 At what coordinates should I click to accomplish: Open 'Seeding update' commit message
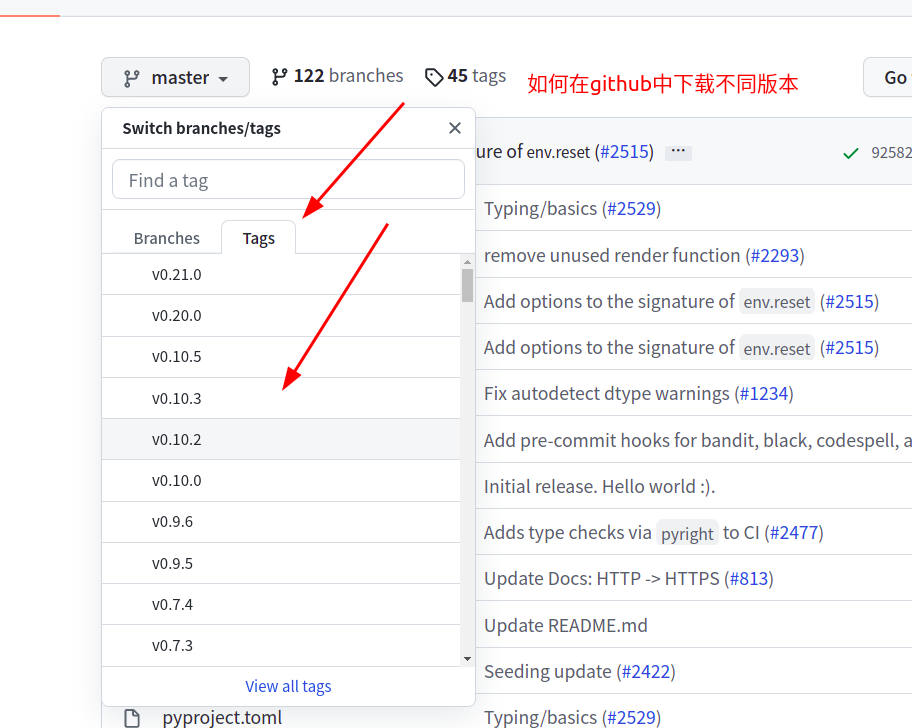(x=547, y=672)
